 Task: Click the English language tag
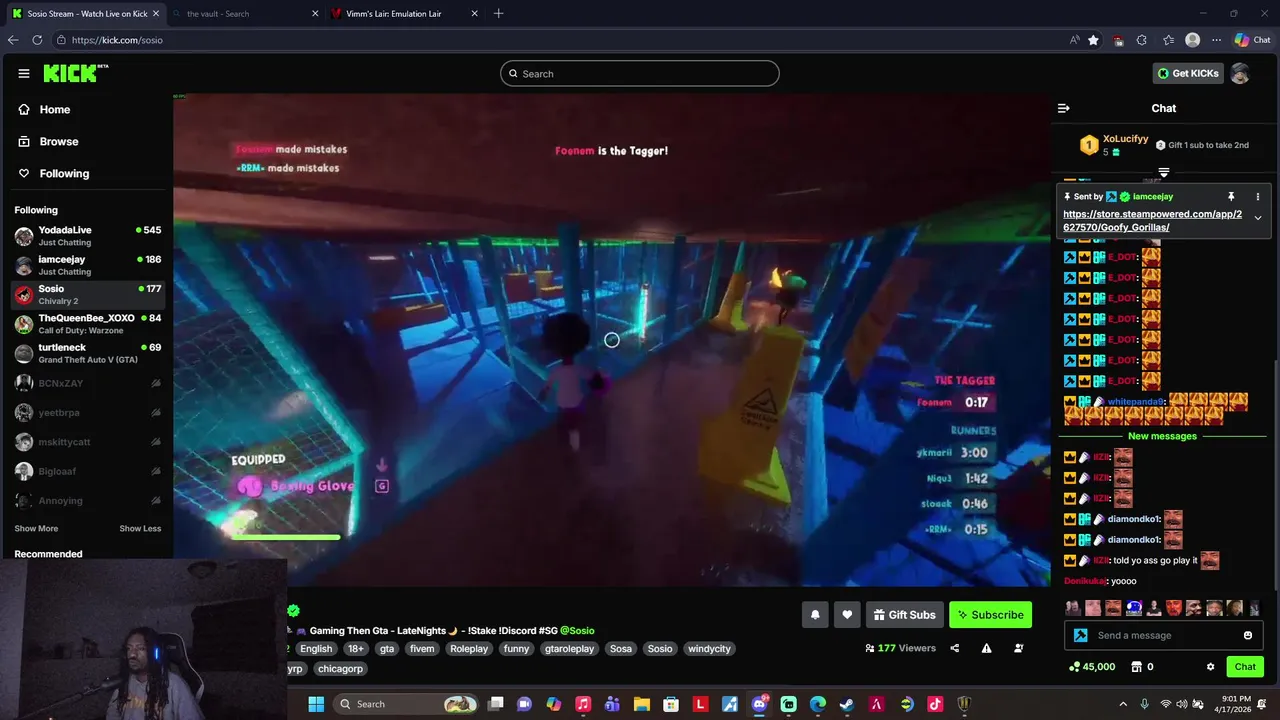coord(316,649)
